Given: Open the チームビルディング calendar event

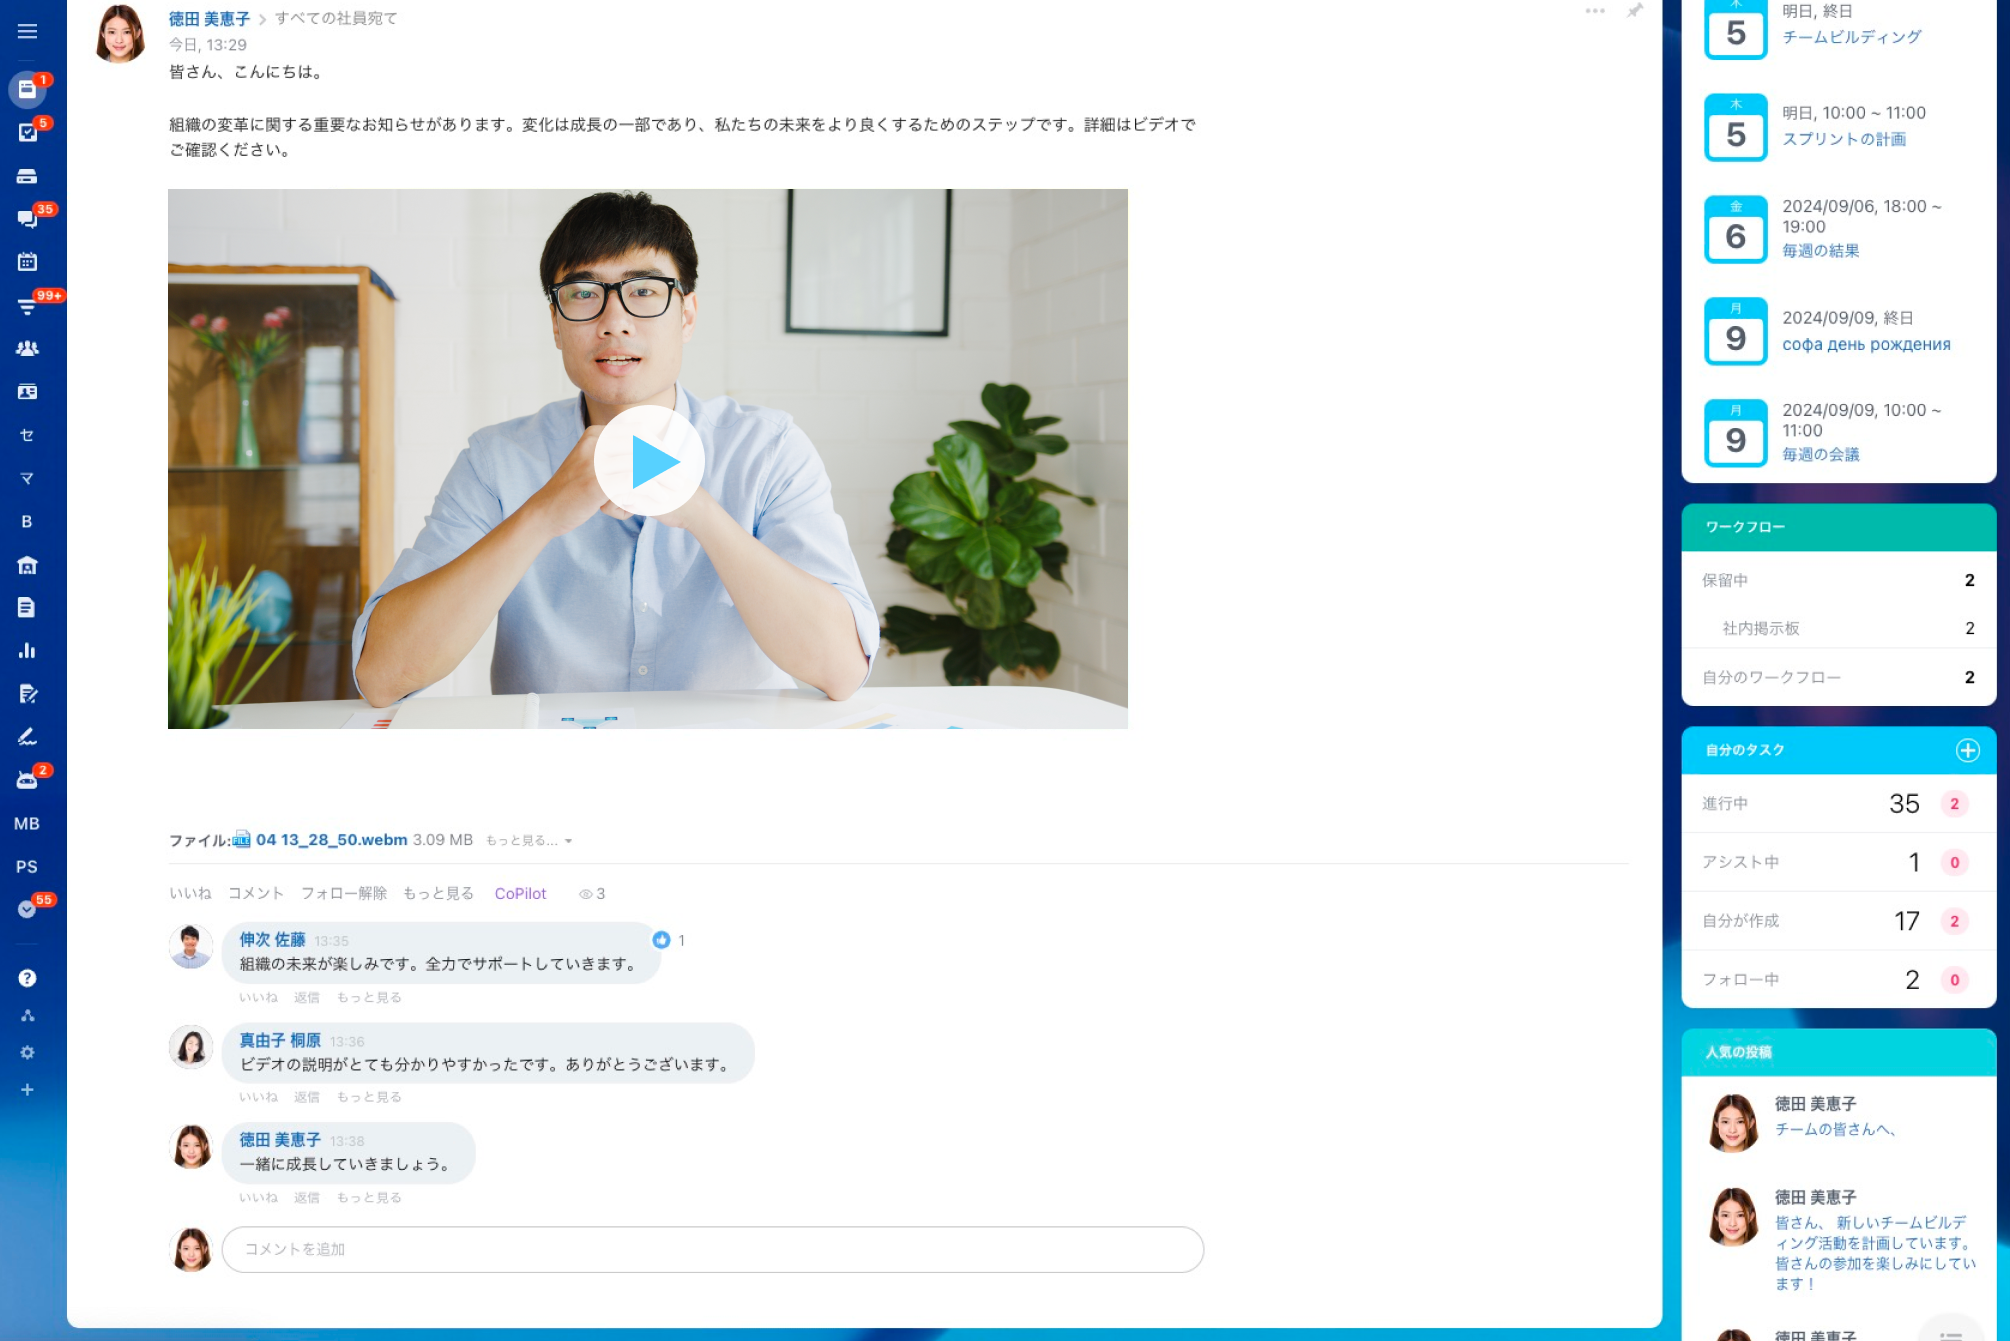Looking at the screenshot, I should click(x=1851, y=37).
